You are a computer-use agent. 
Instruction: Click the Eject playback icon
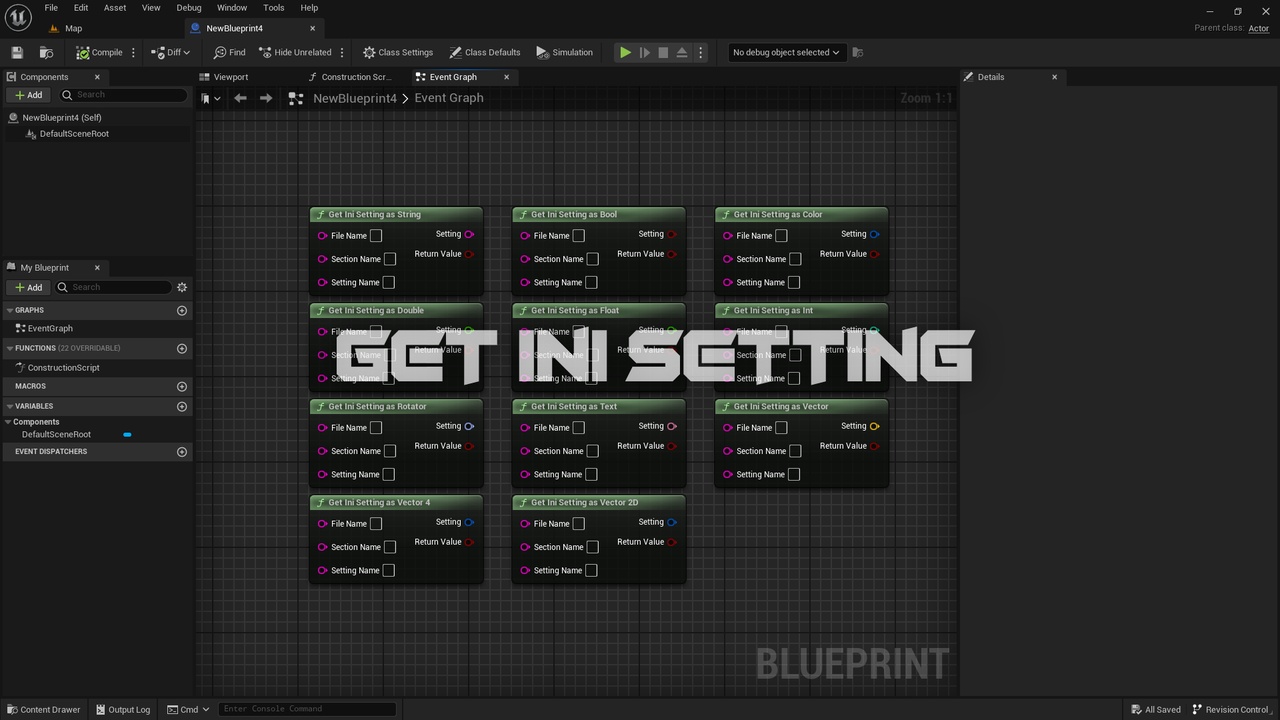pos(682,52)
